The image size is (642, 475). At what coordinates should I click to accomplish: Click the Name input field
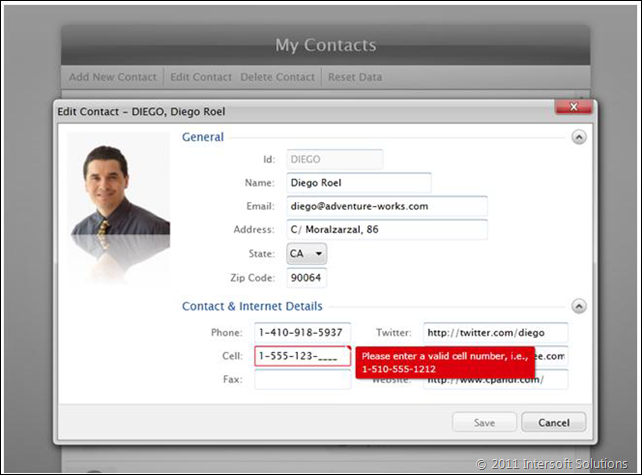point(357,183)
